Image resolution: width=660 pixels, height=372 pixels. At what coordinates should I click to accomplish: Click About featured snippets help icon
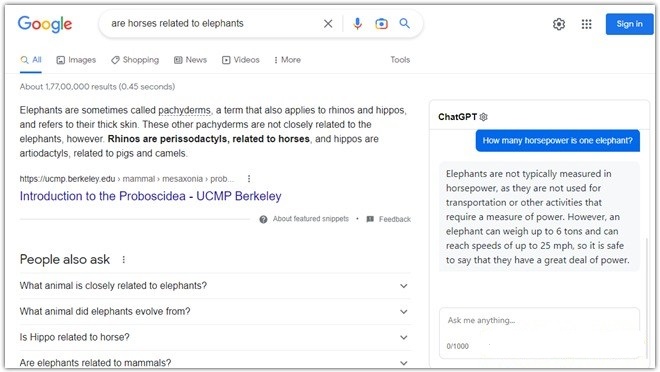point(263,219)
